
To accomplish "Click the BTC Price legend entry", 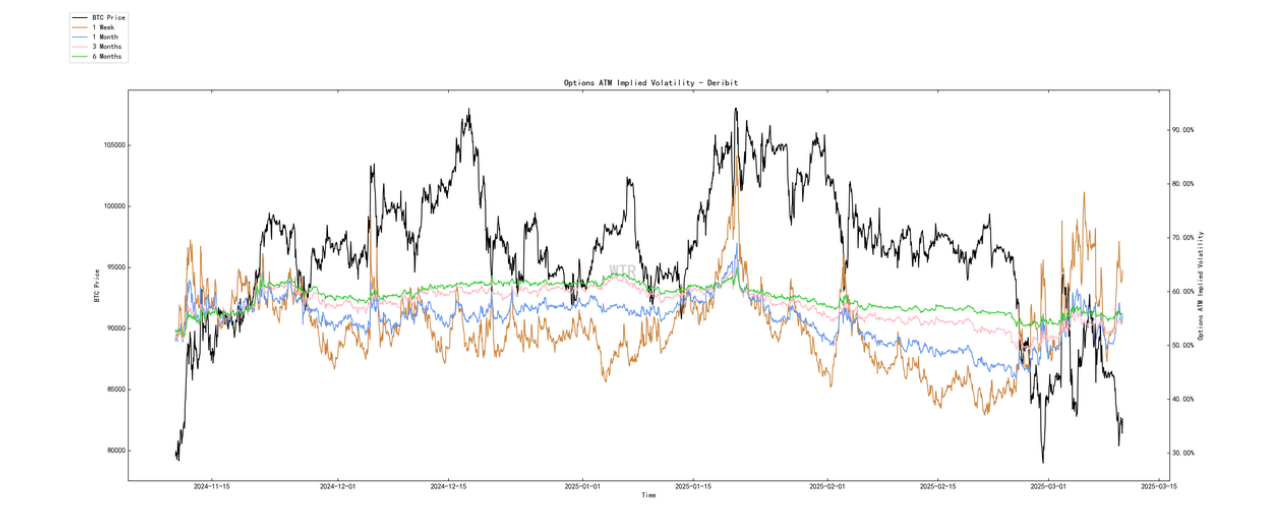I will point(99,17).
